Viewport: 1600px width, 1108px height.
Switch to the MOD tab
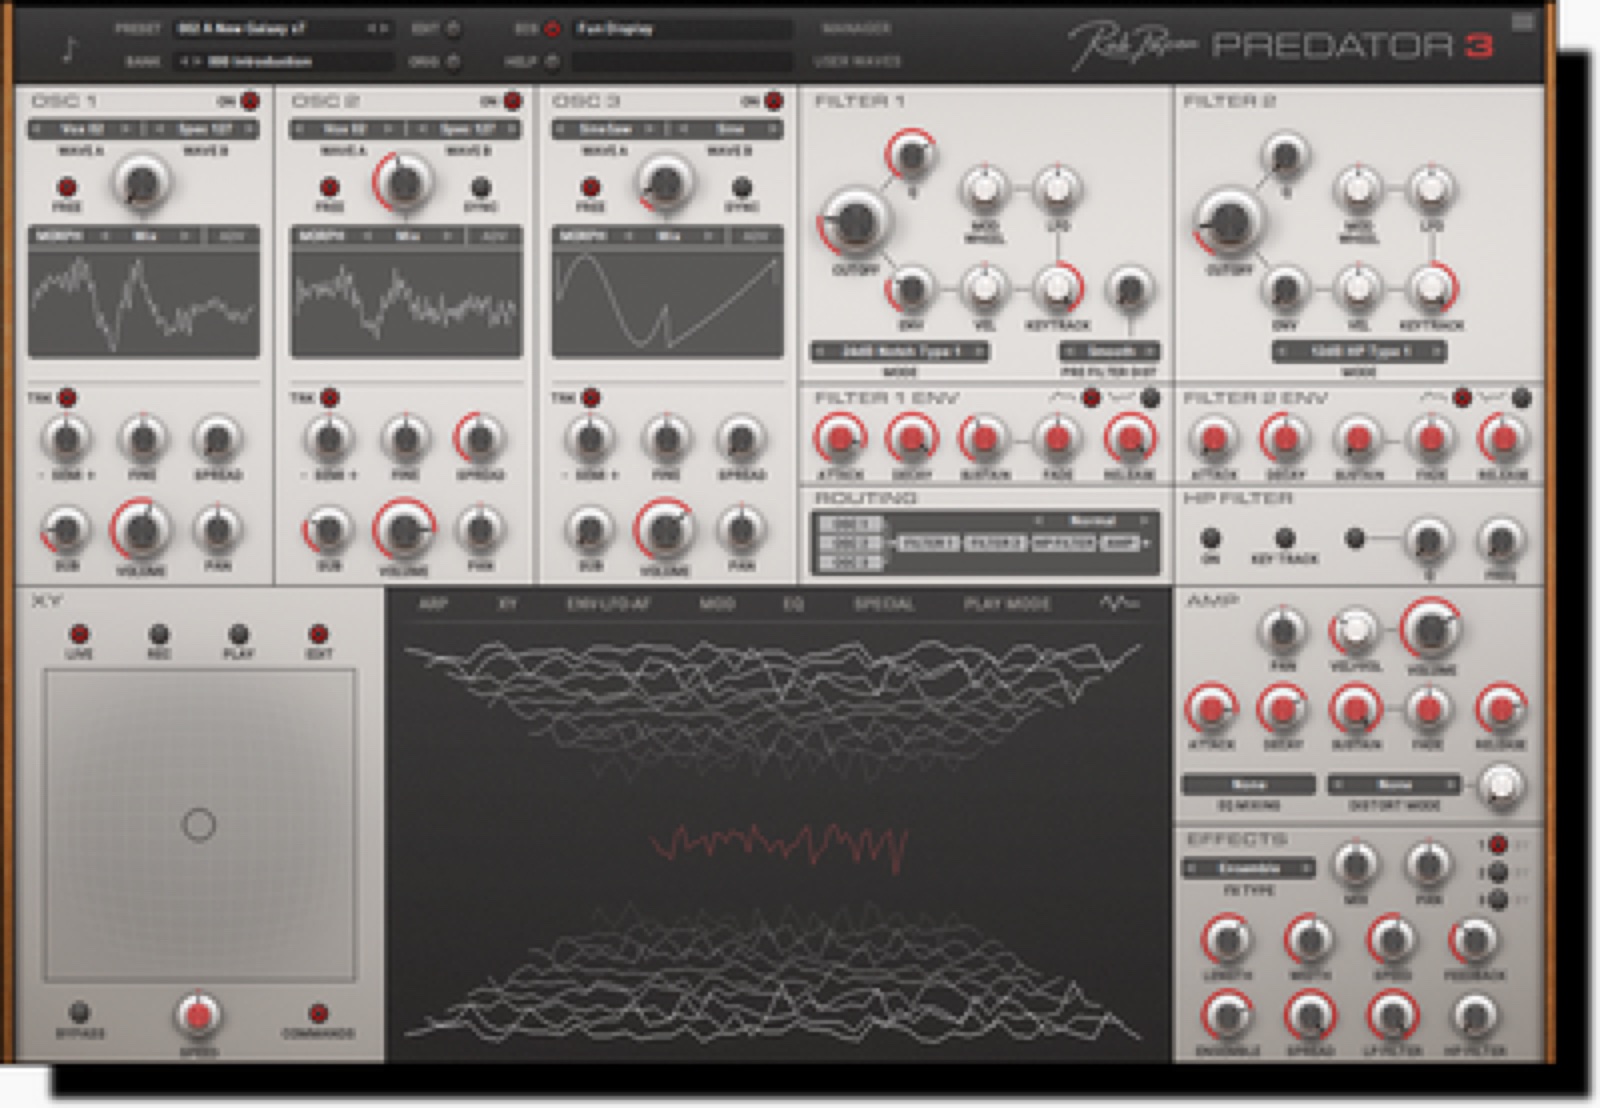[717, 603]
